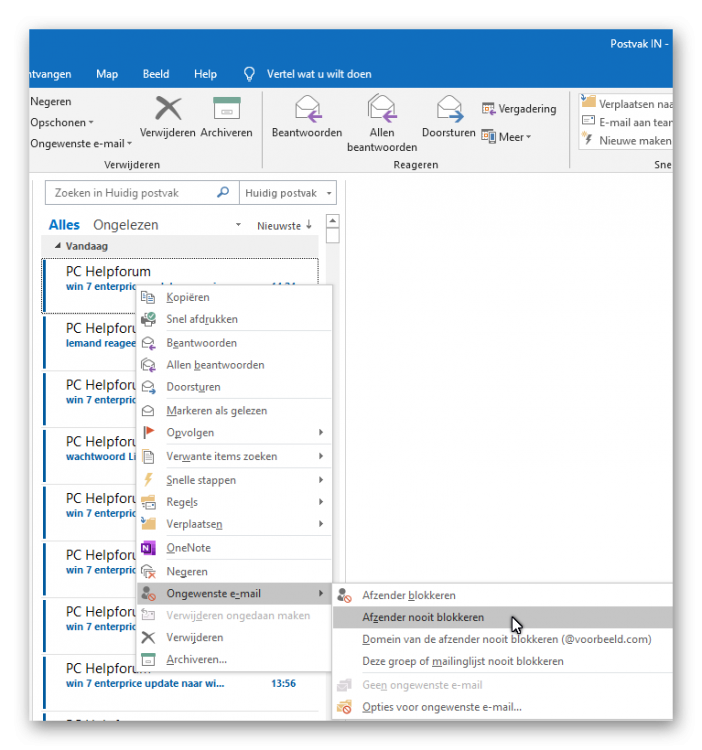Click the Snel afdrukken printer icon
702x750 pixels.
pos(148,319)
